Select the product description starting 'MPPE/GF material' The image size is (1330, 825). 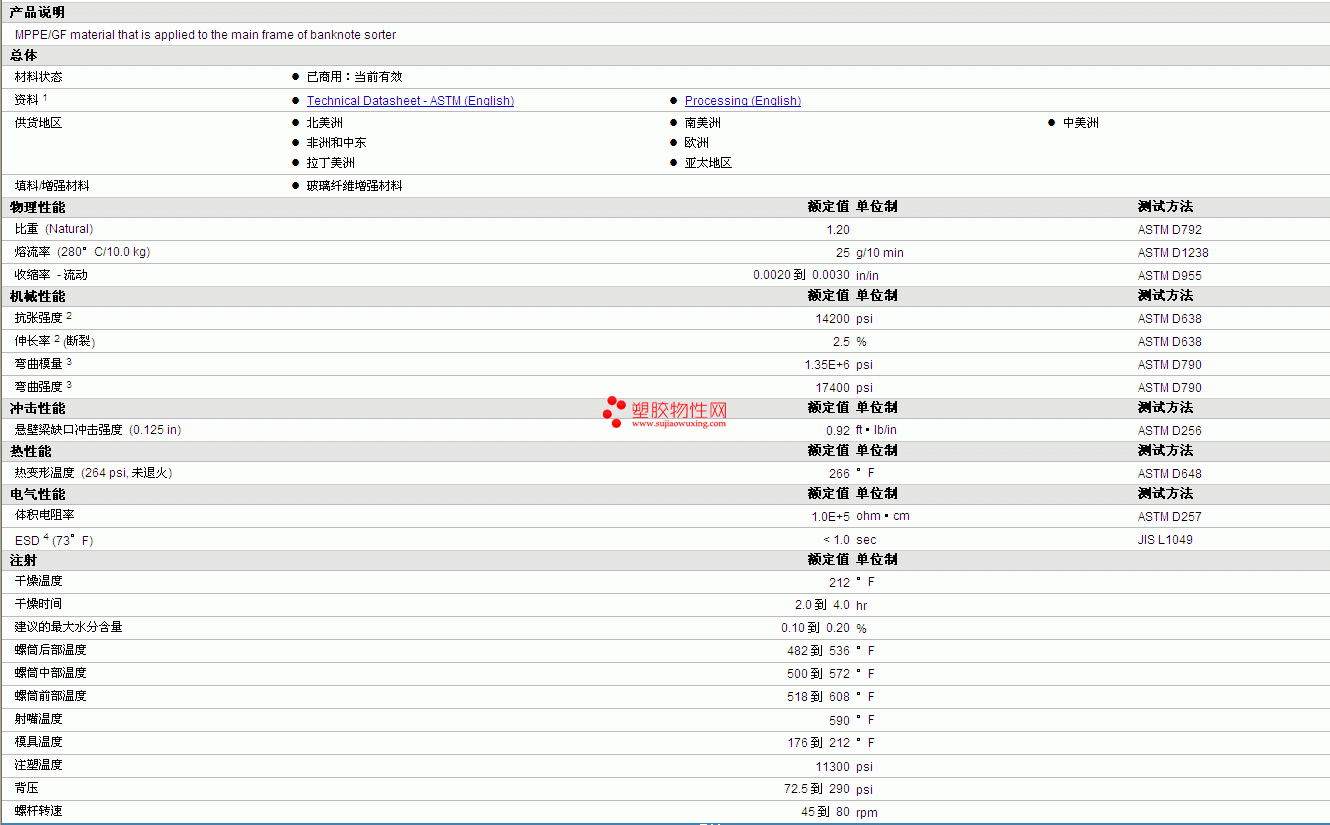point(206,35)
